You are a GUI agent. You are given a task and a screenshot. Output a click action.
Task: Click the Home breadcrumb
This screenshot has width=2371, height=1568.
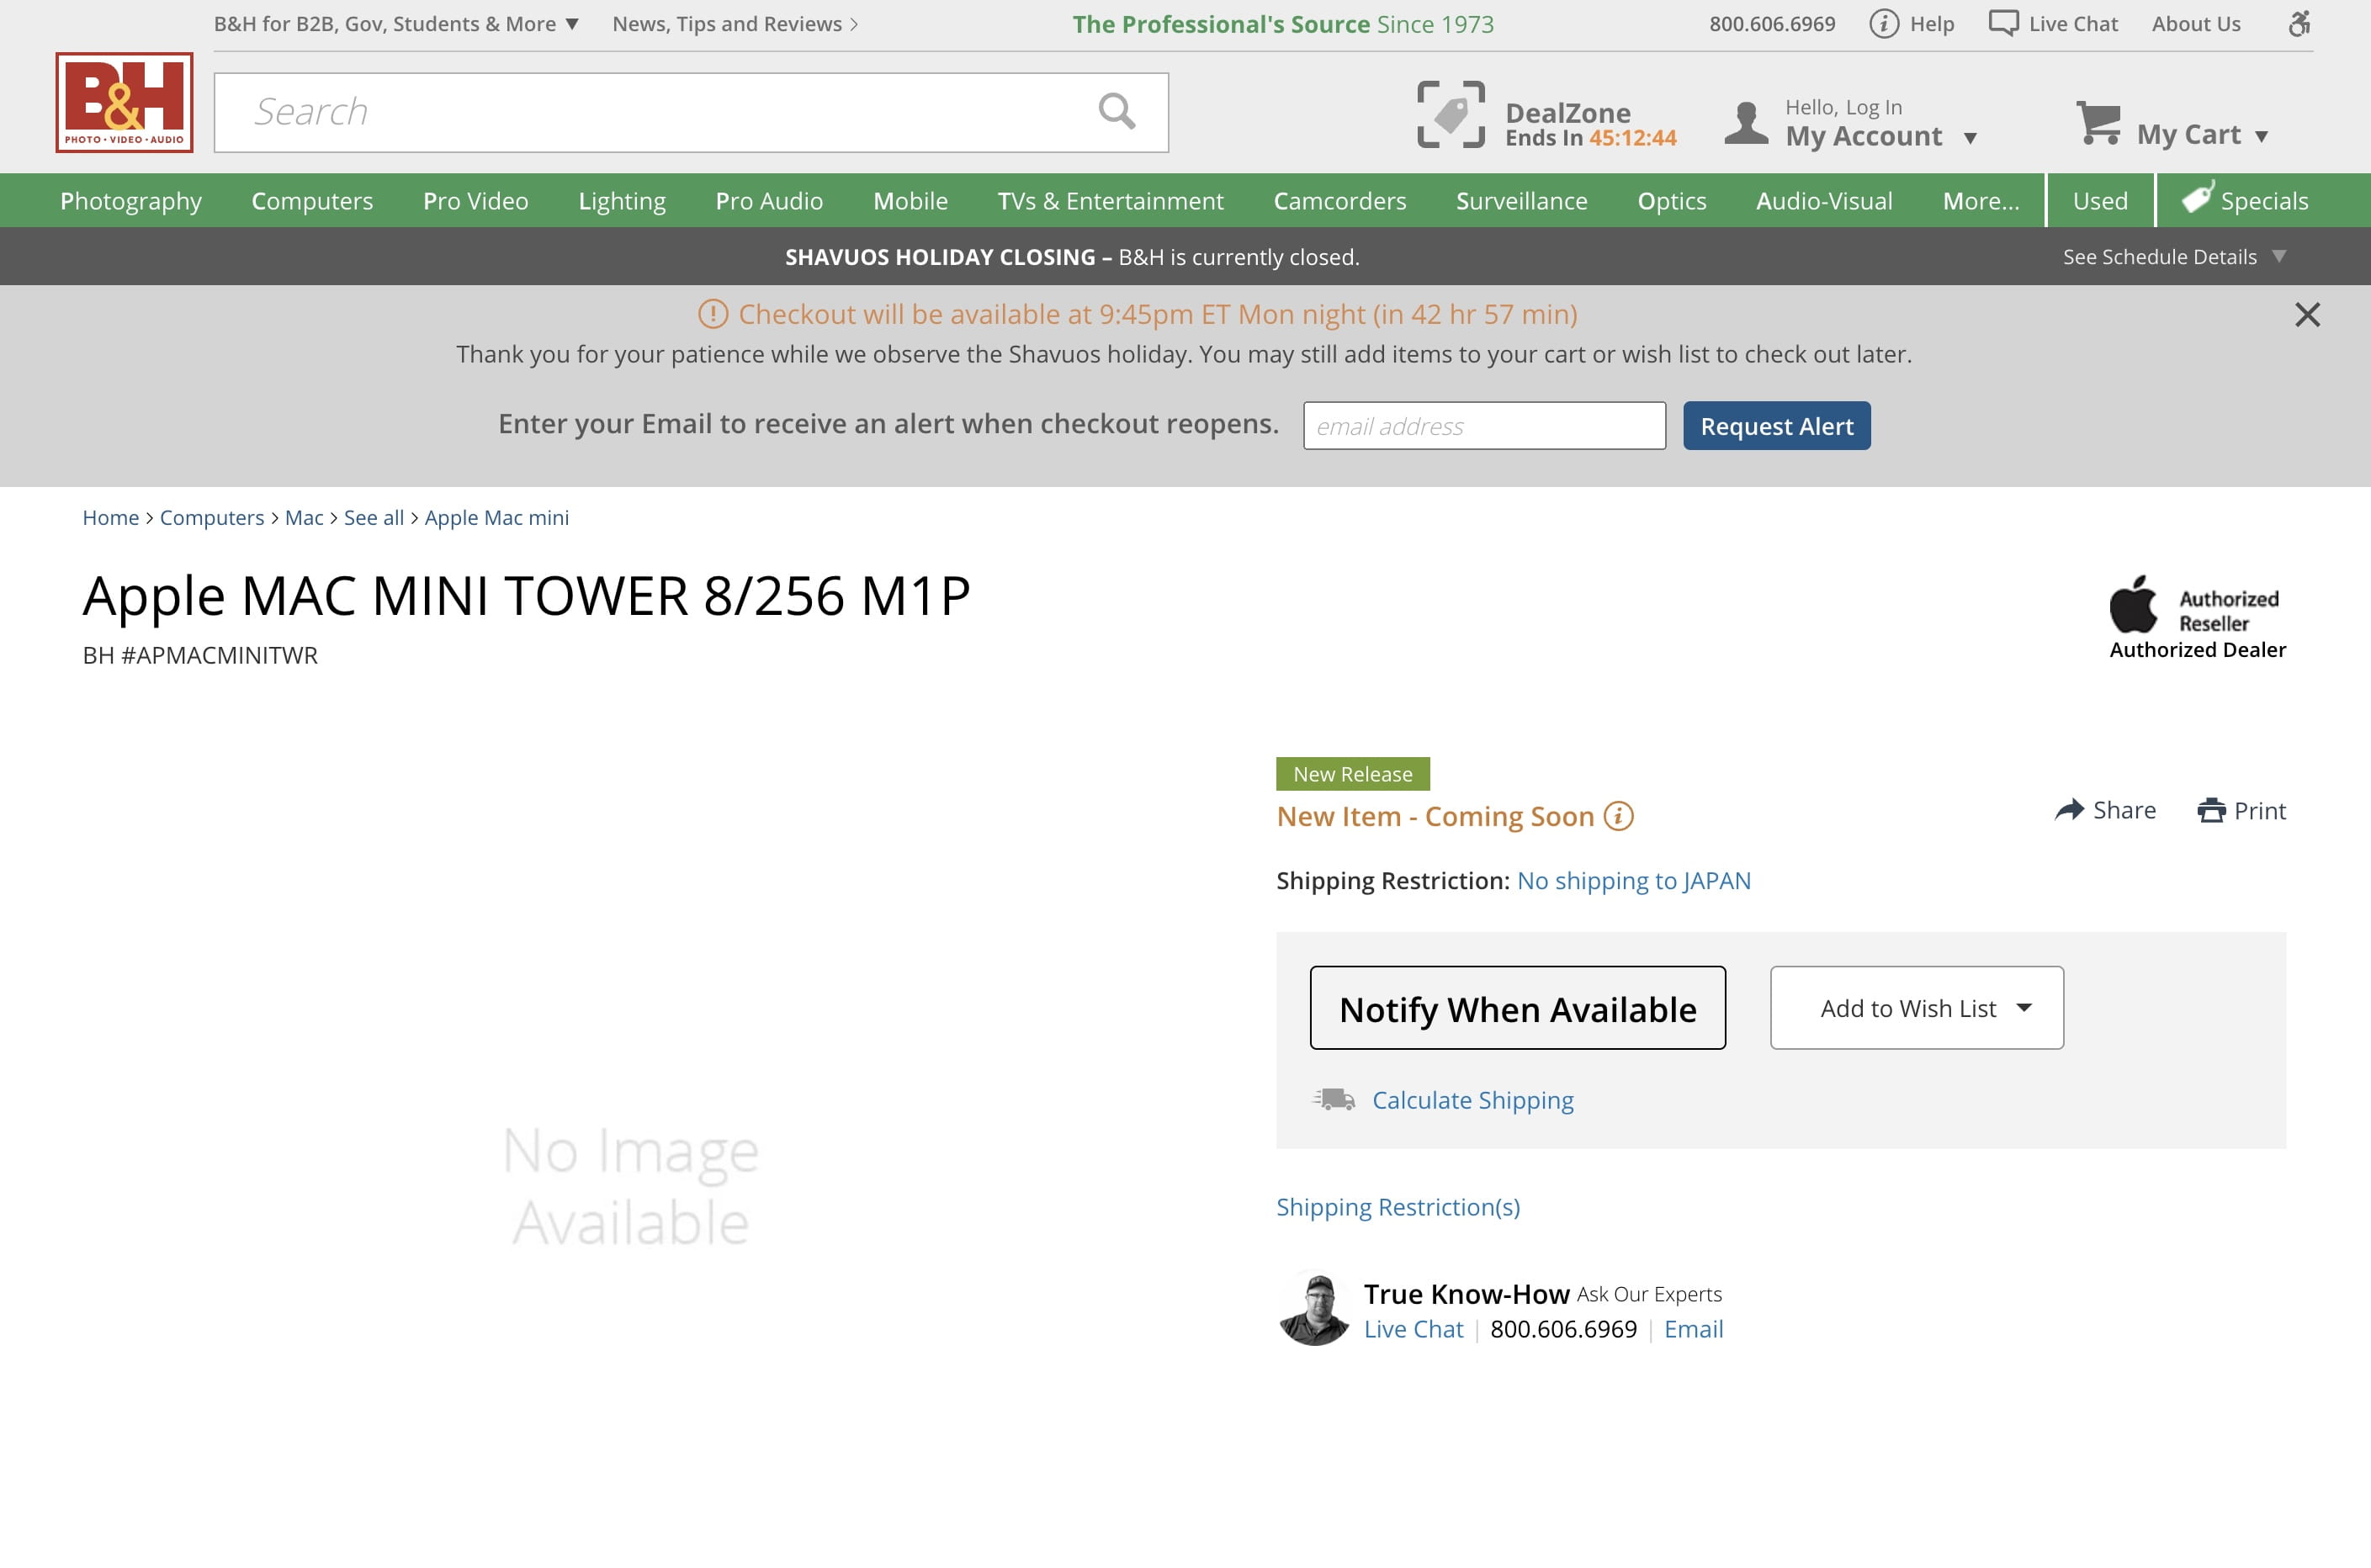point(110,518)
